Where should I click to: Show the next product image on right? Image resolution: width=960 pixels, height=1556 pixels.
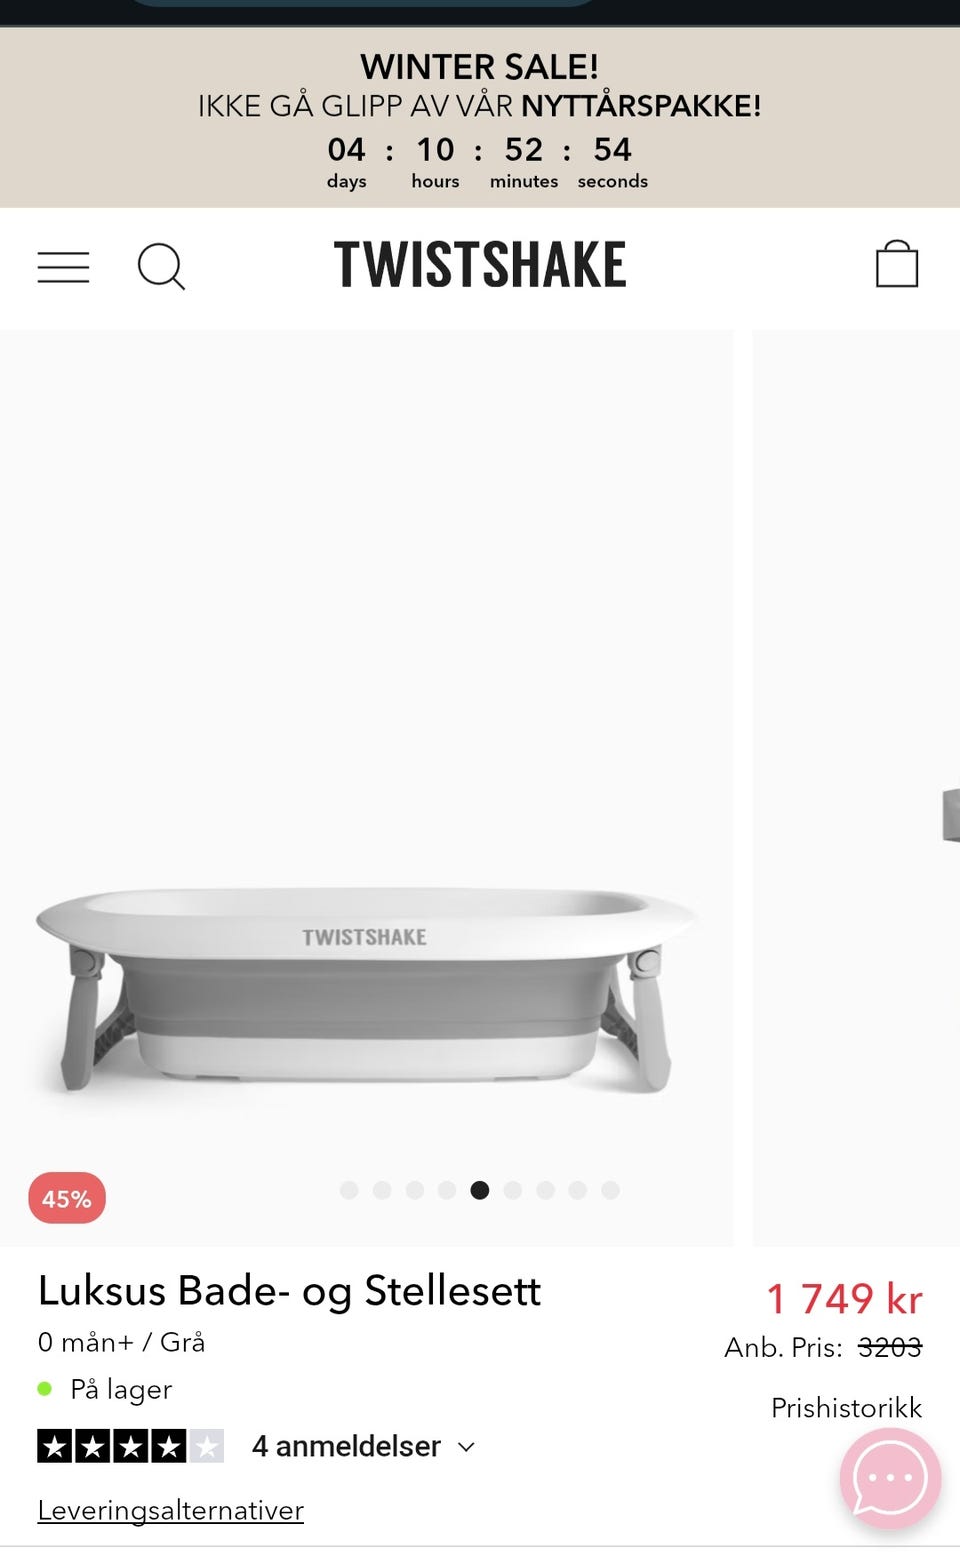856,788
